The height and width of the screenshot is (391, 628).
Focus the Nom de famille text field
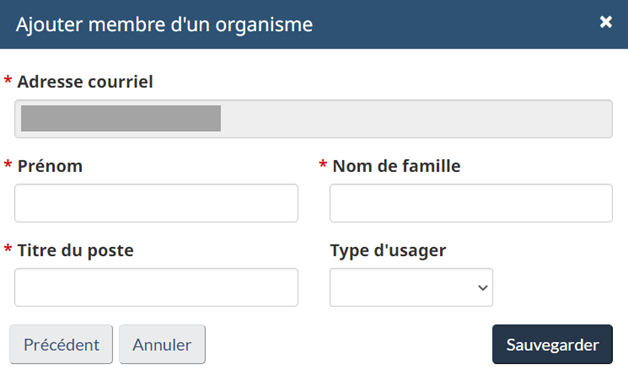[471, 203]
